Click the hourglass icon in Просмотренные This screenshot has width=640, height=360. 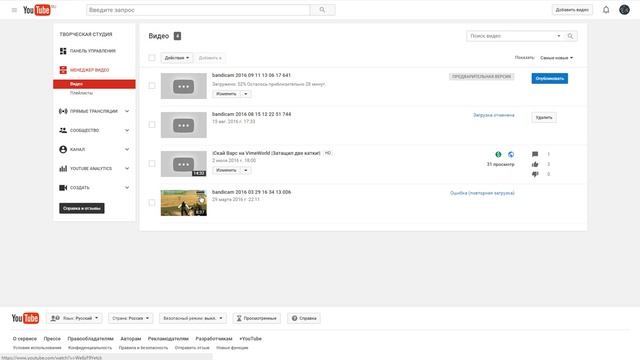click(239, 318)
